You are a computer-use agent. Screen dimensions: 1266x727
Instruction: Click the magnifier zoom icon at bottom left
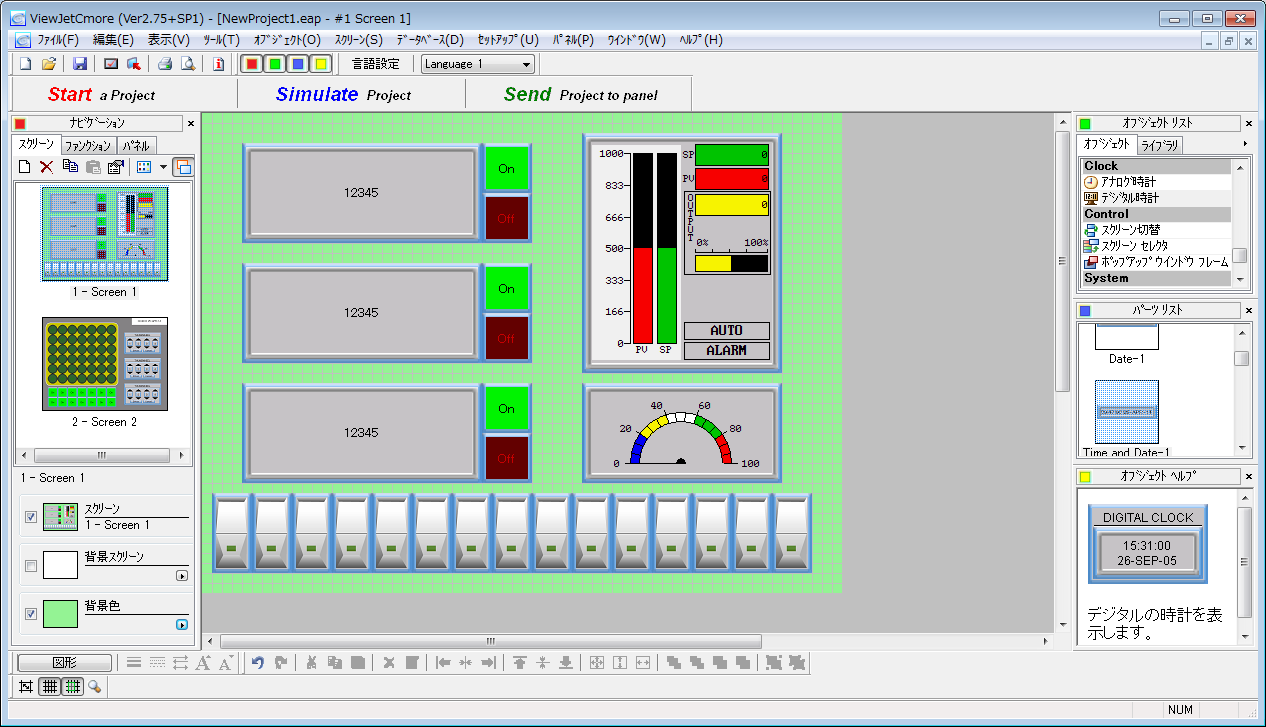[x=95, y=686]
